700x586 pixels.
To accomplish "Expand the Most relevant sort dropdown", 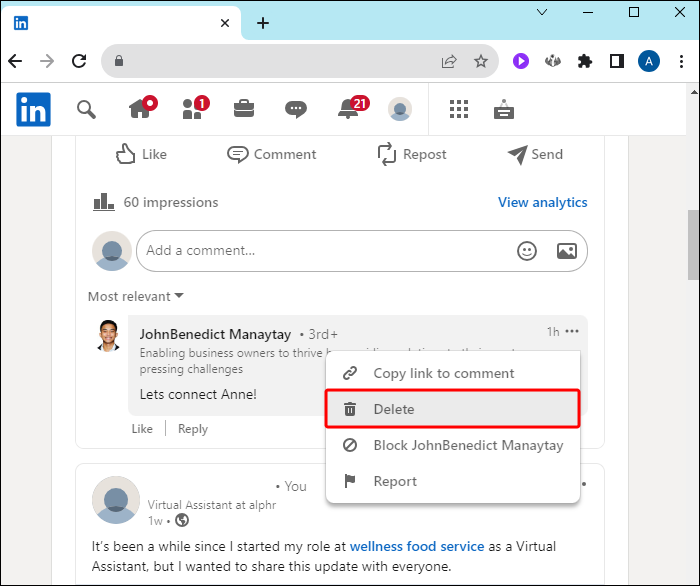I will pos(136,296).
